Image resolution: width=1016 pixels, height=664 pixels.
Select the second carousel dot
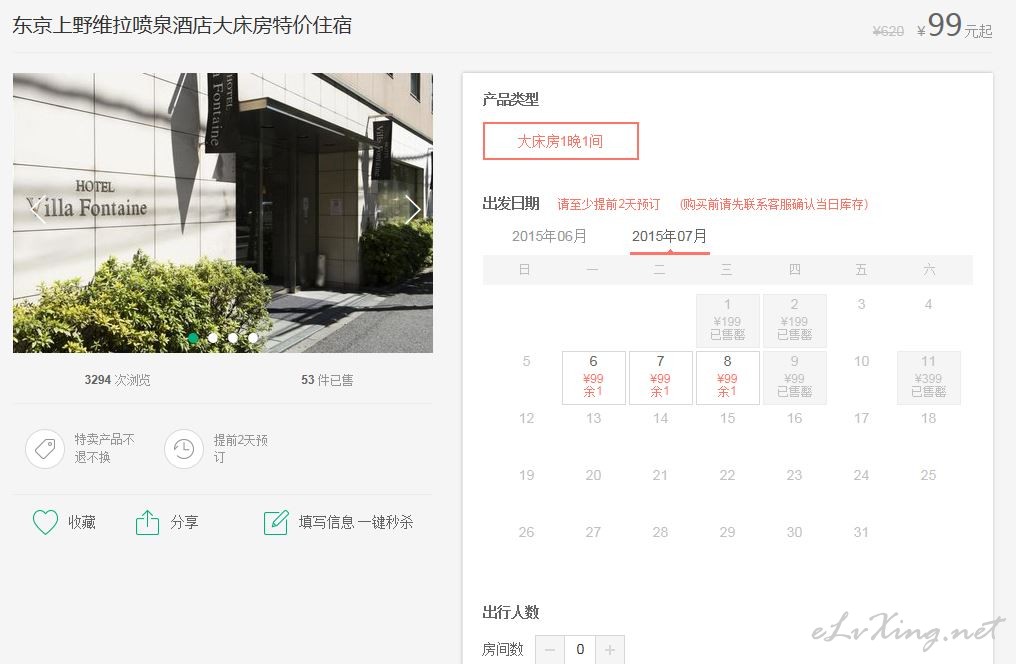[x=213, y=338]
